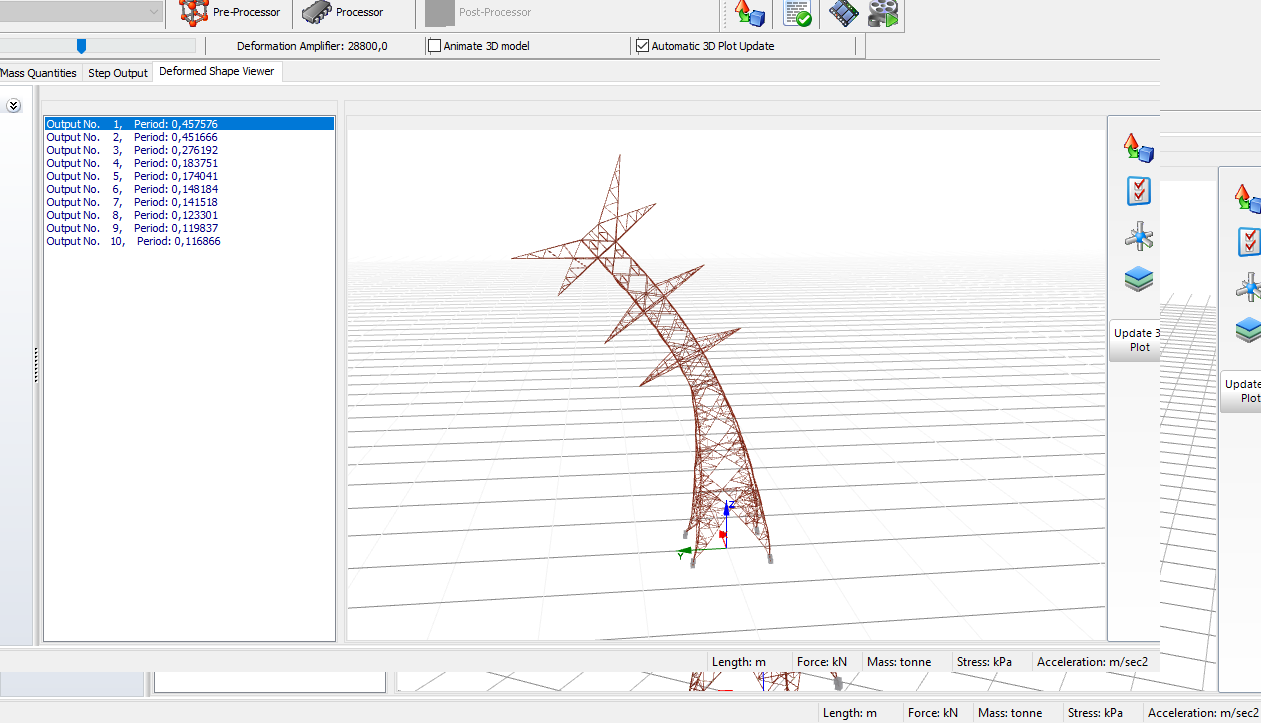Click Force: kN in the background window status bar

pyautogui.click(x=933, y=713)
